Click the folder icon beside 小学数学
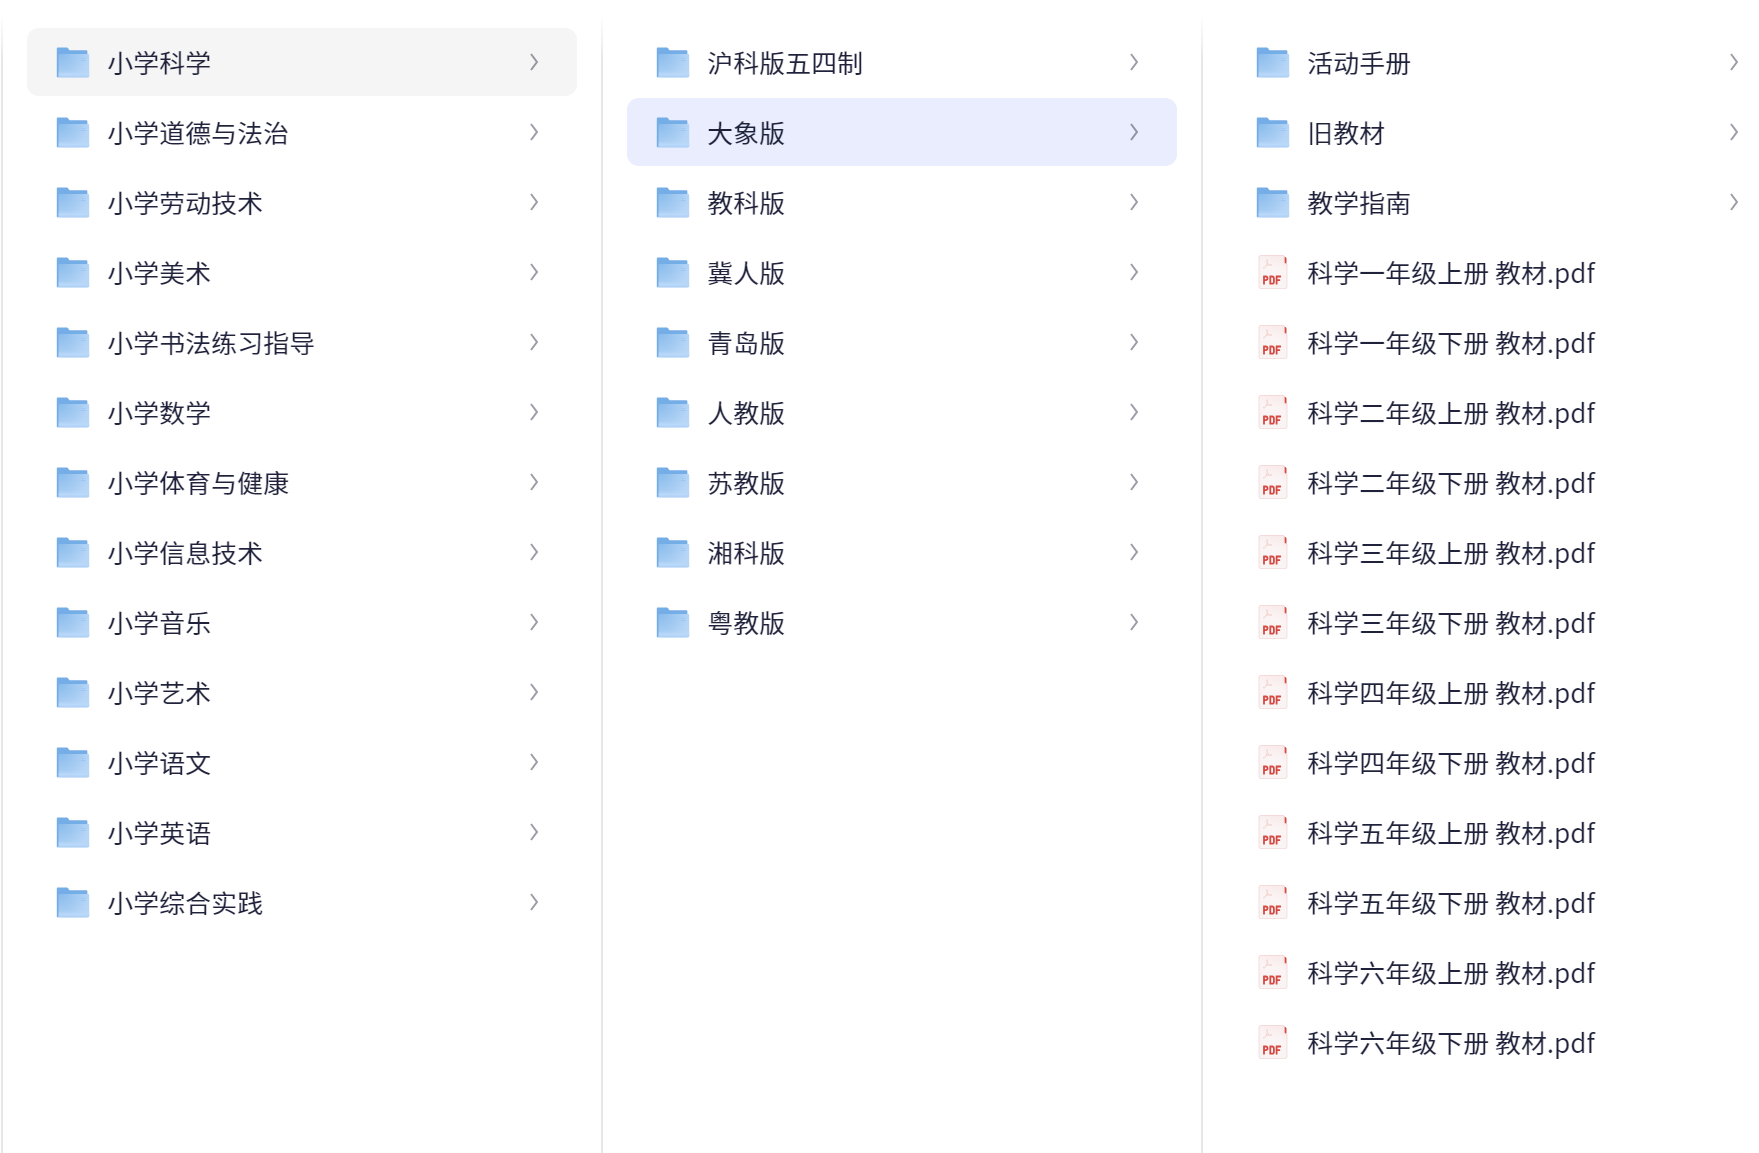 73,412
